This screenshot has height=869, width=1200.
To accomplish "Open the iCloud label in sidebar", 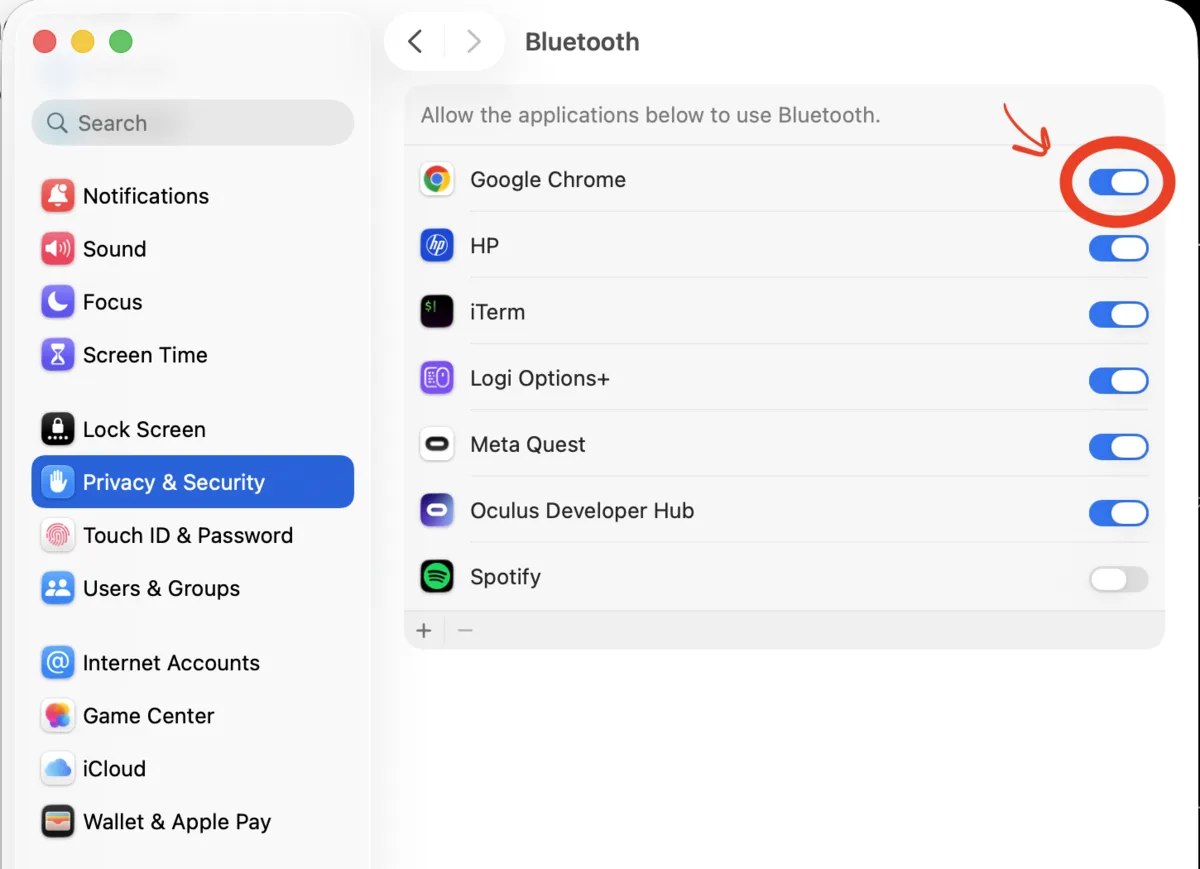I will (x=114, y=768).
